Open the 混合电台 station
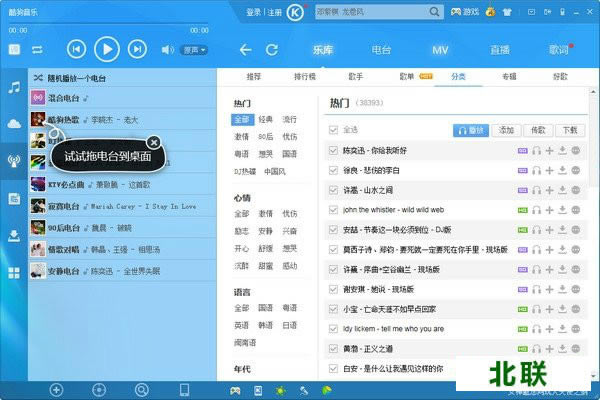This screenshot has width=600, height=400. 122,98
